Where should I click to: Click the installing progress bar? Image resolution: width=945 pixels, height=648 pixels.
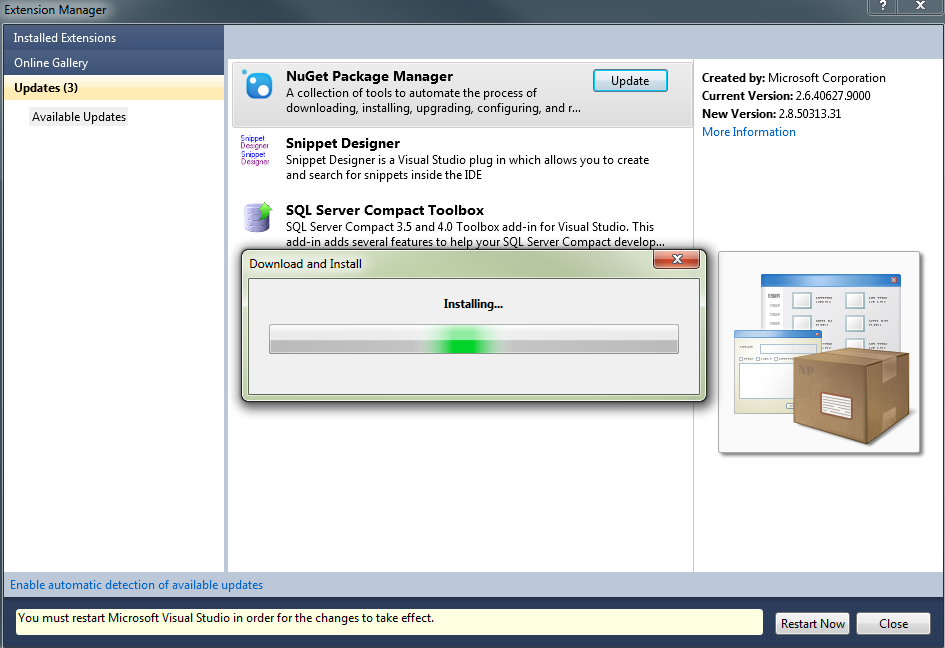point(474,339)
